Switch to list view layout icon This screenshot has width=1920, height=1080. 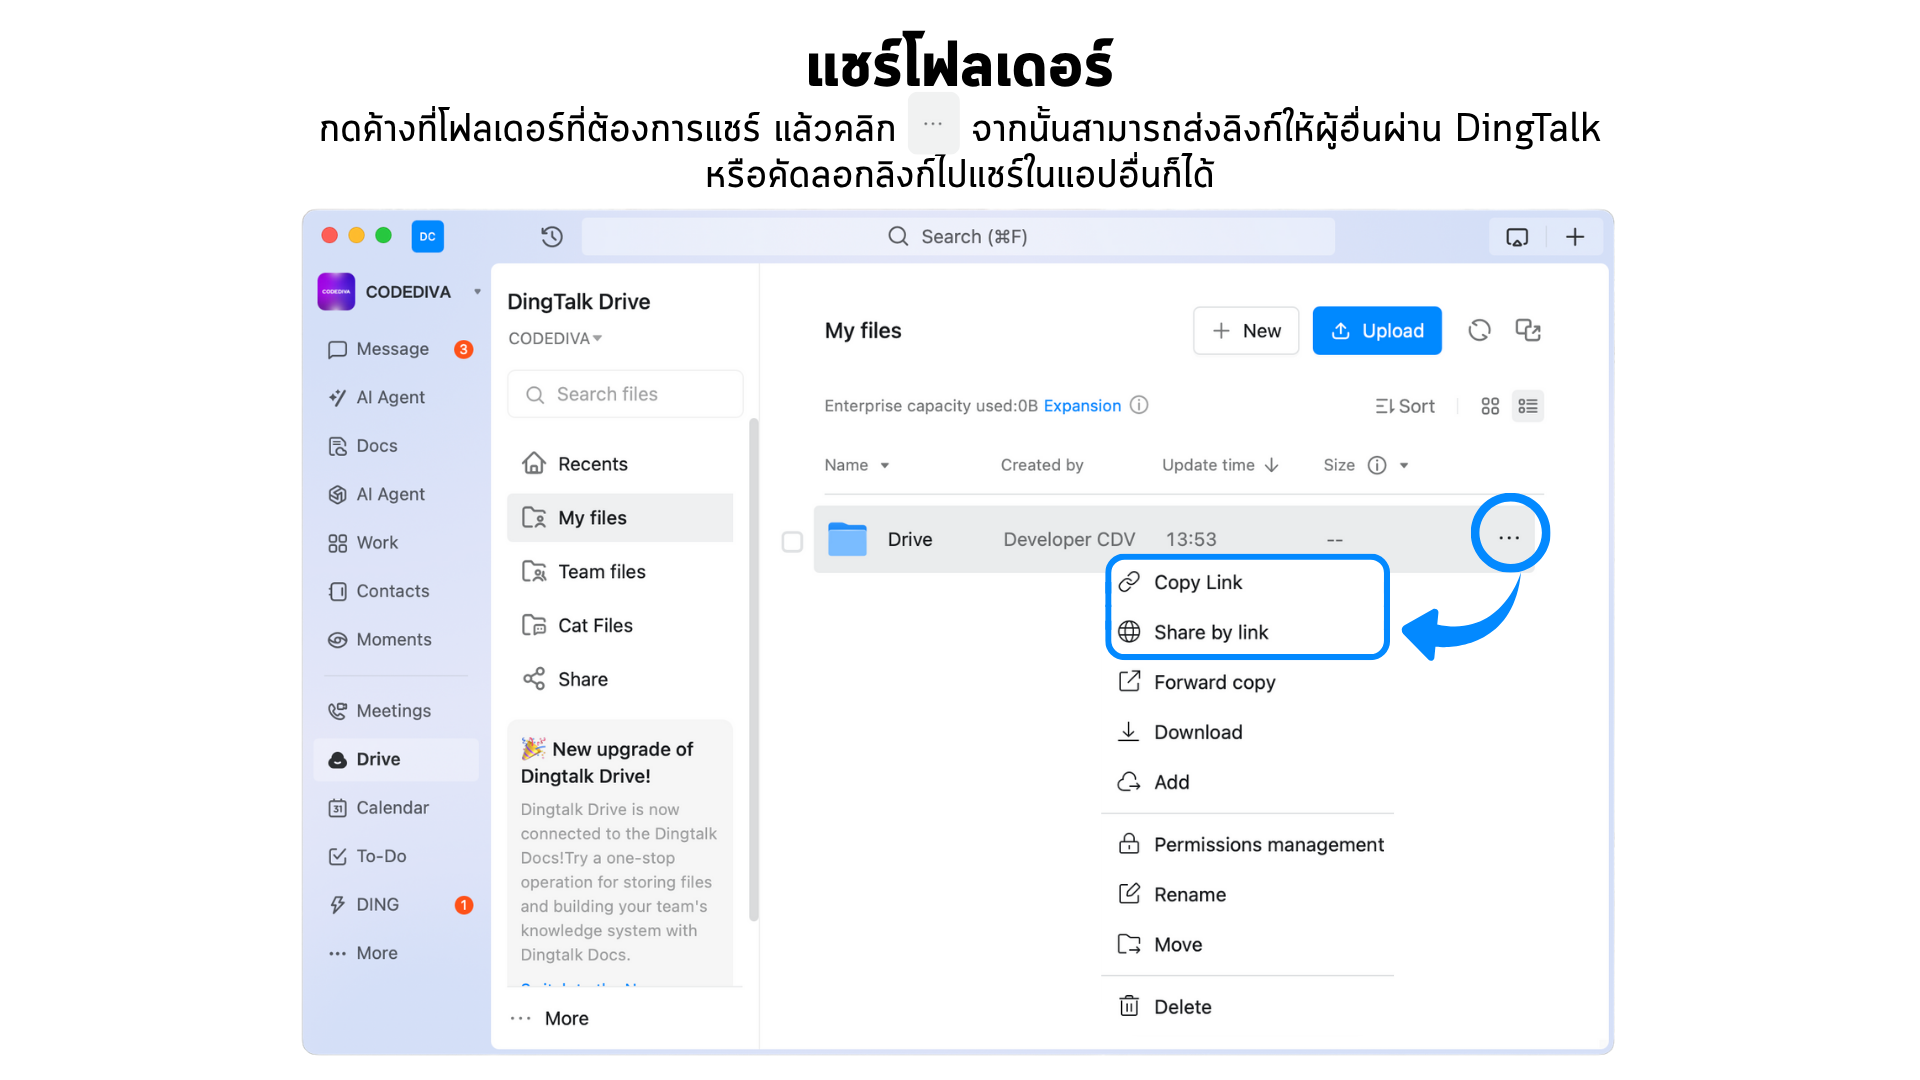(1527, 406)
